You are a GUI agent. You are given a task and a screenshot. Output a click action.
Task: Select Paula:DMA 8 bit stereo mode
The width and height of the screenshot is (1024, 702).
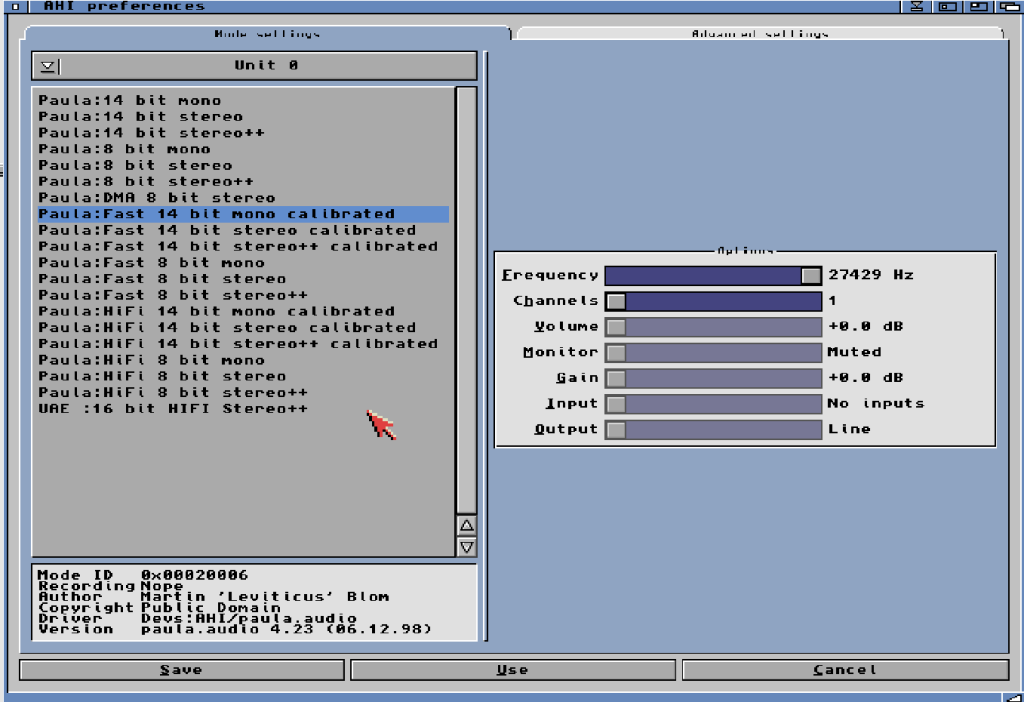coord(157,197)
